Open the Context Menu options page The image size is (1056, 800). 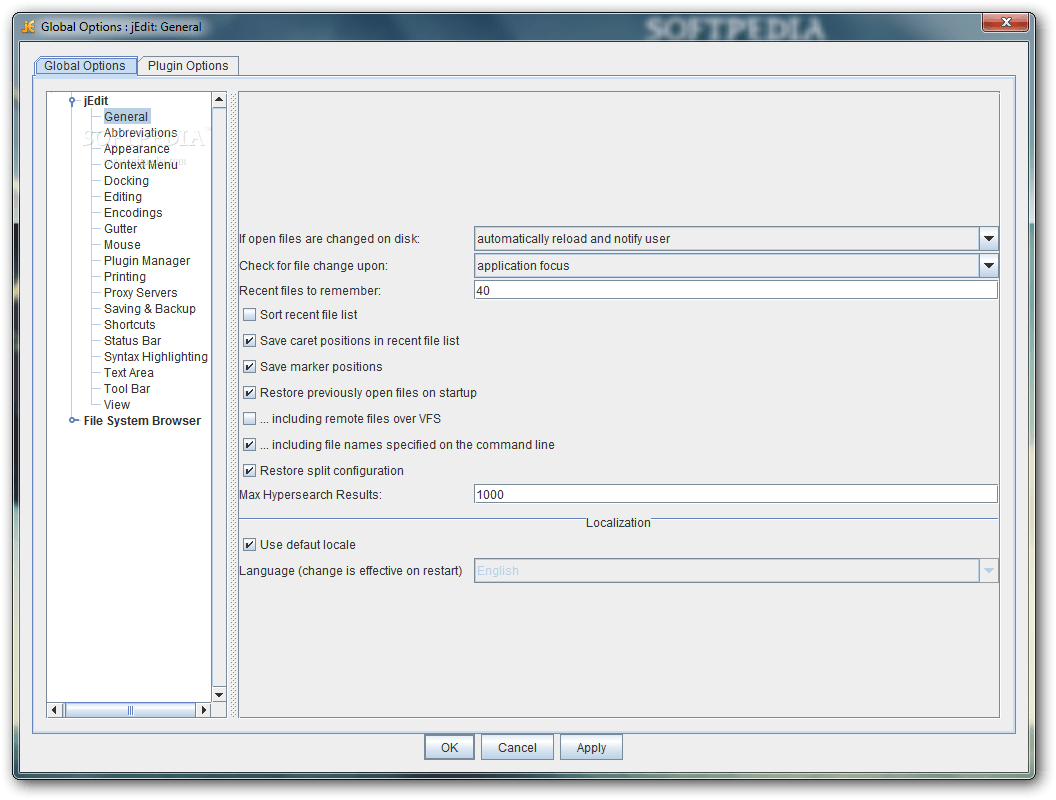point(141,165)
